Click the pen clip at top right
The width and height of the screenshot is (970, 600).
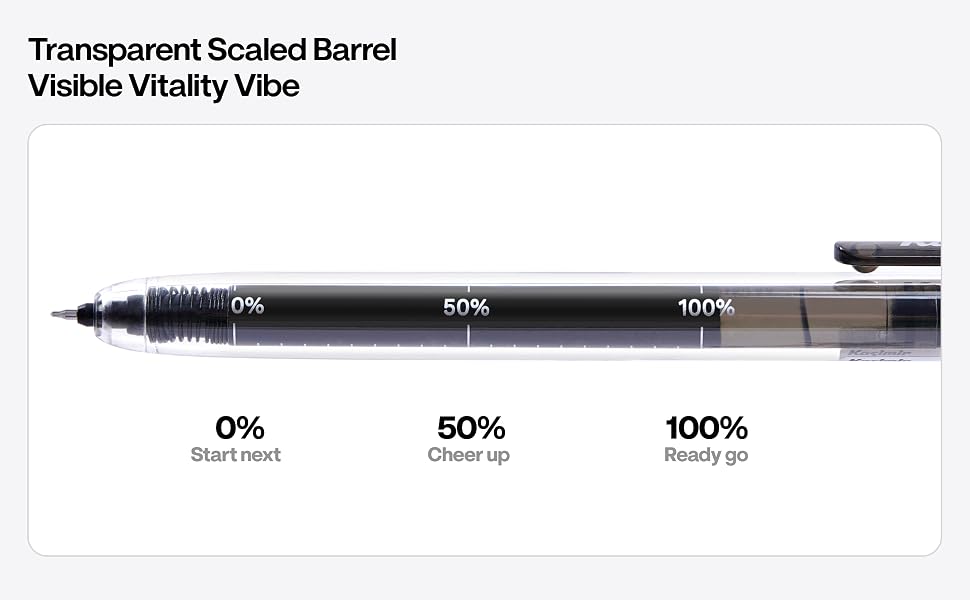coord(887,256)
